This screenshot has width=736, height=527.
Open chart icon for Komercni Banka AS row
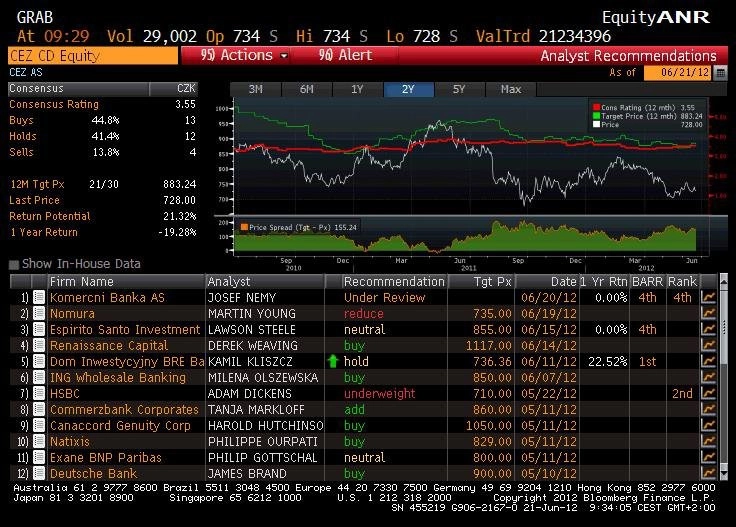click(x=708, y=298)
